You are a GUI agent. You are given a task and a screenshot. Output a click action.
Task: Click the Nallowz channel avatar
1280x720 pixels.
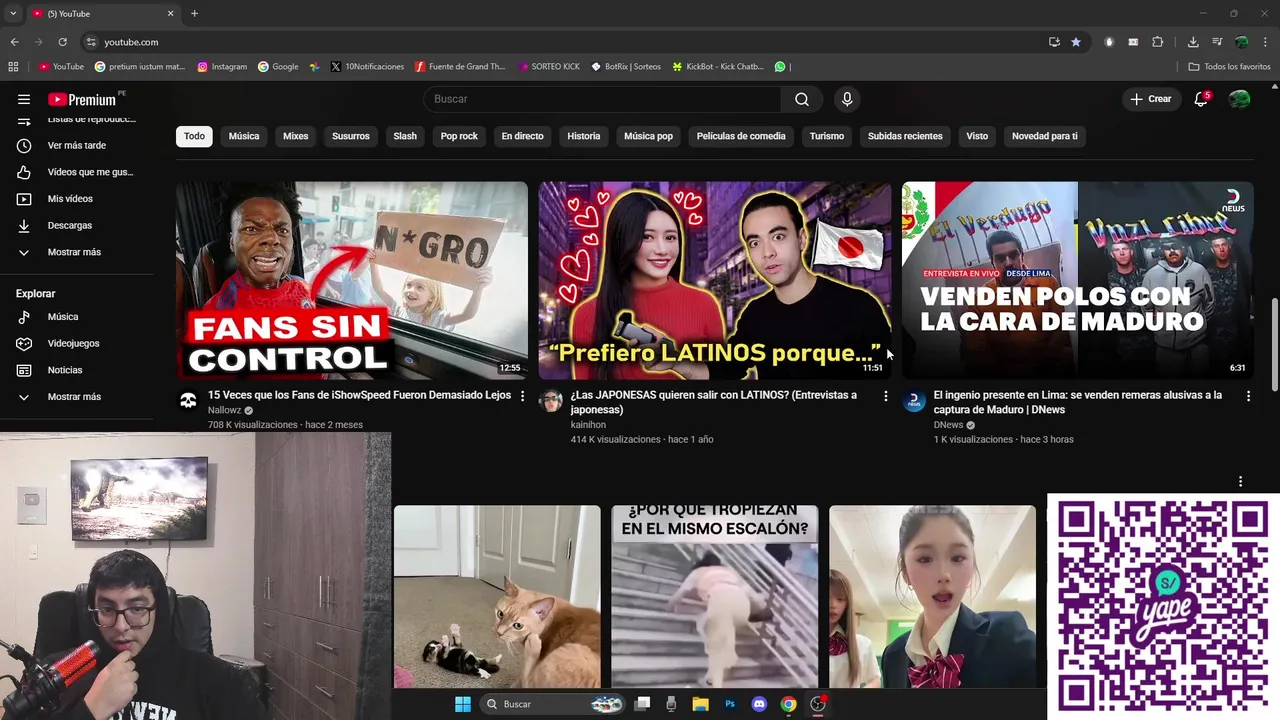[187, 401]
